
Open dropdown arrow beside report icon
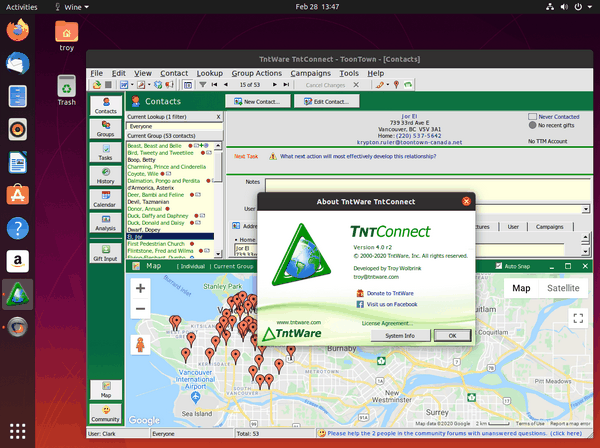132,85
